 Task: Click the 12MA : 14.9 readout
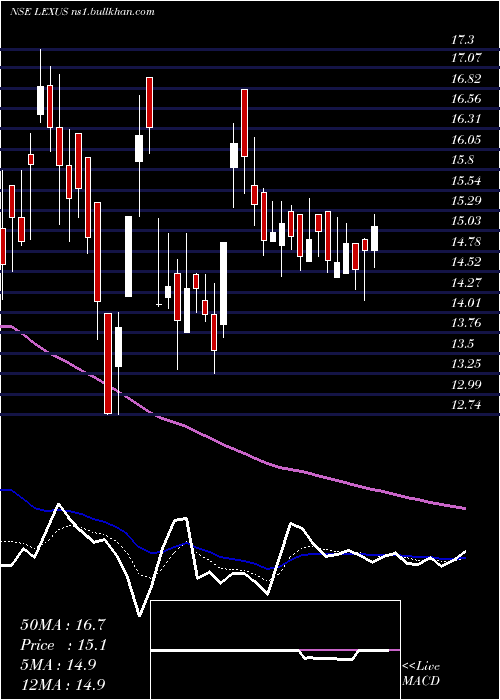click(x=63, y=685)
